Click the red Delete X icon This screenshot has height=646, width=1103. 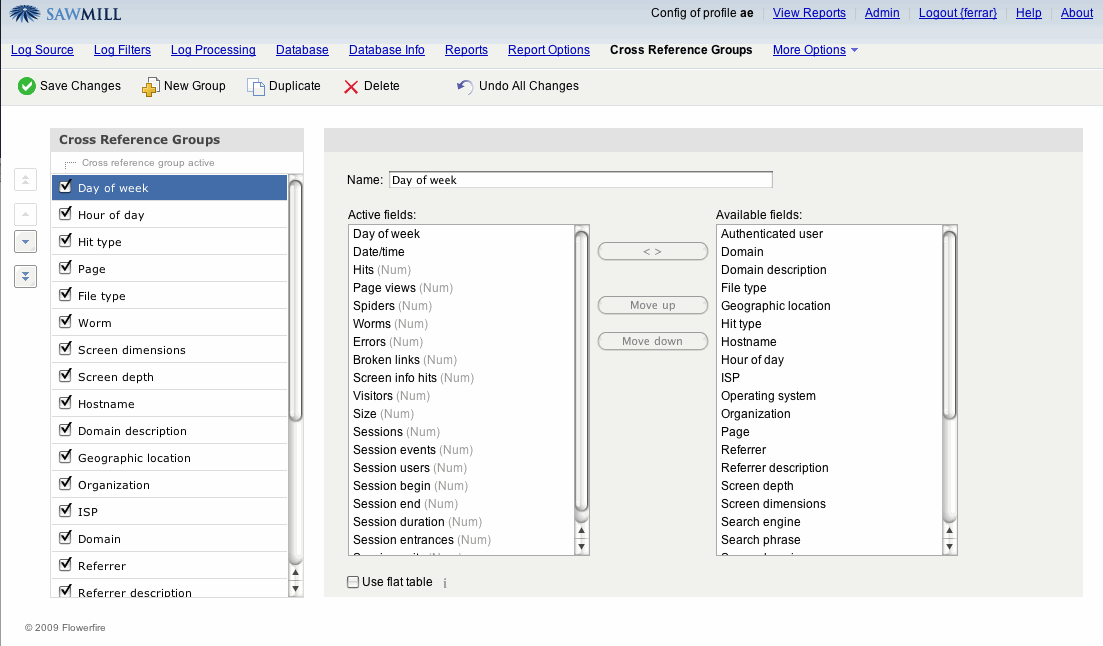pyautogui.click(x=351, y=87)
